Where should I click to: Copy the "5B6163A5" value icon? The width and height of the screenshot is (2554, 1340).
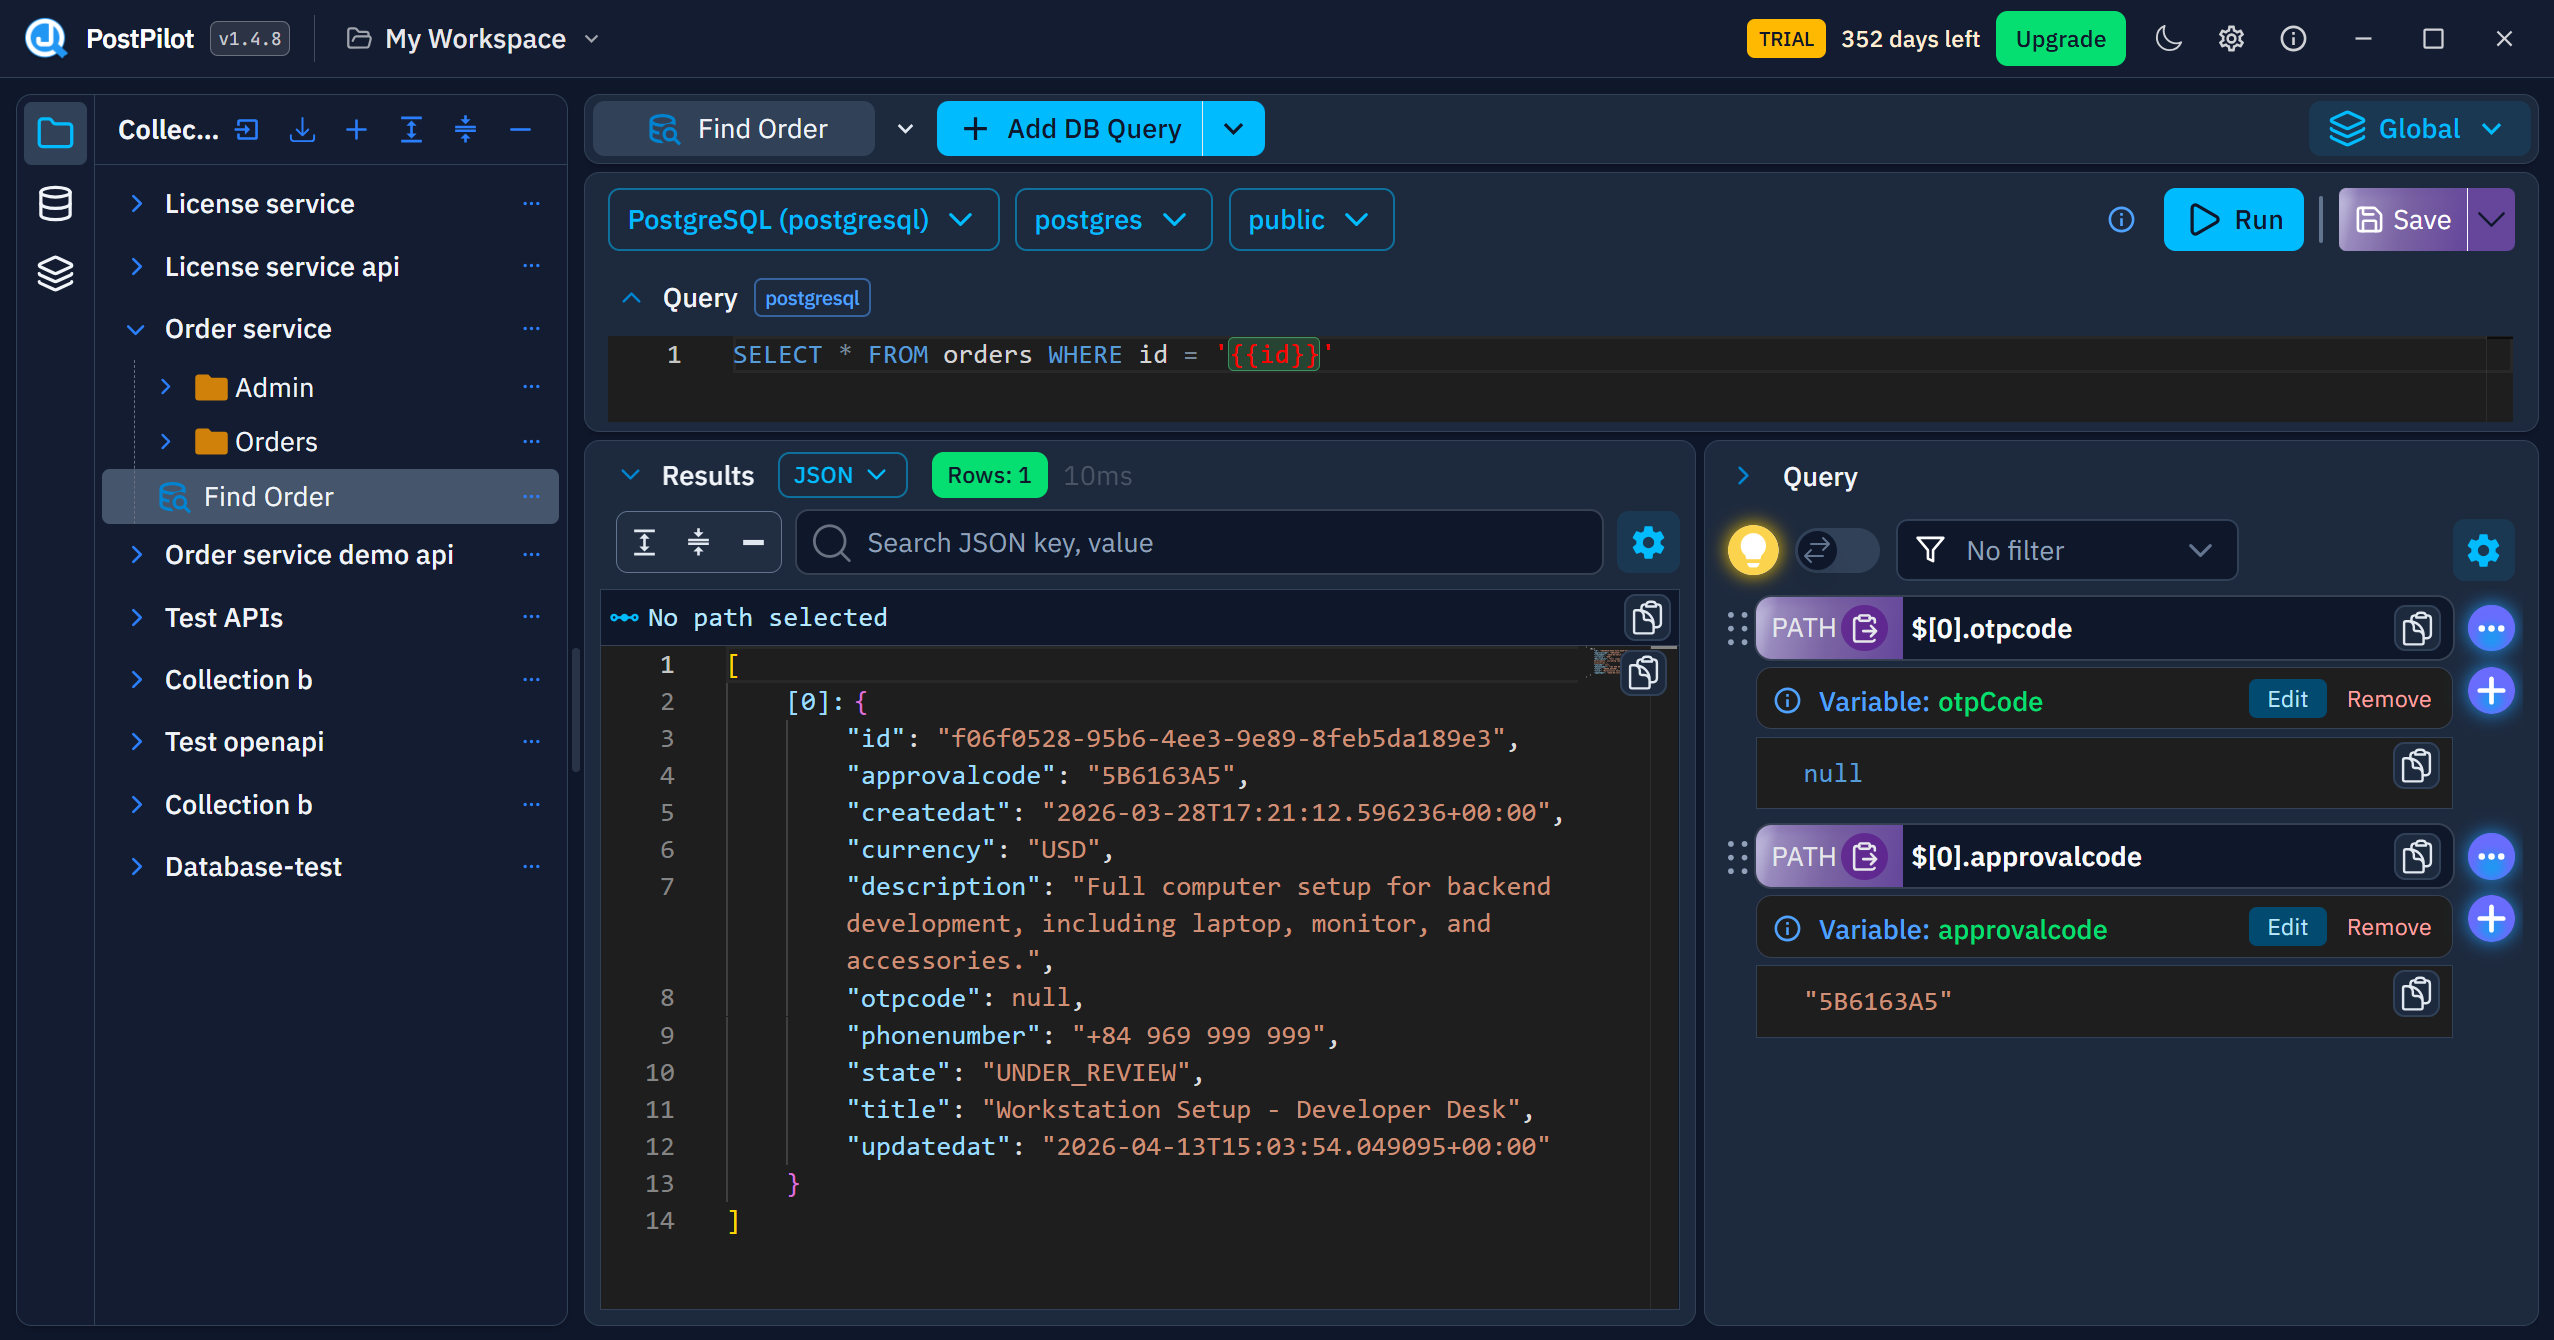click(2416, 994)
